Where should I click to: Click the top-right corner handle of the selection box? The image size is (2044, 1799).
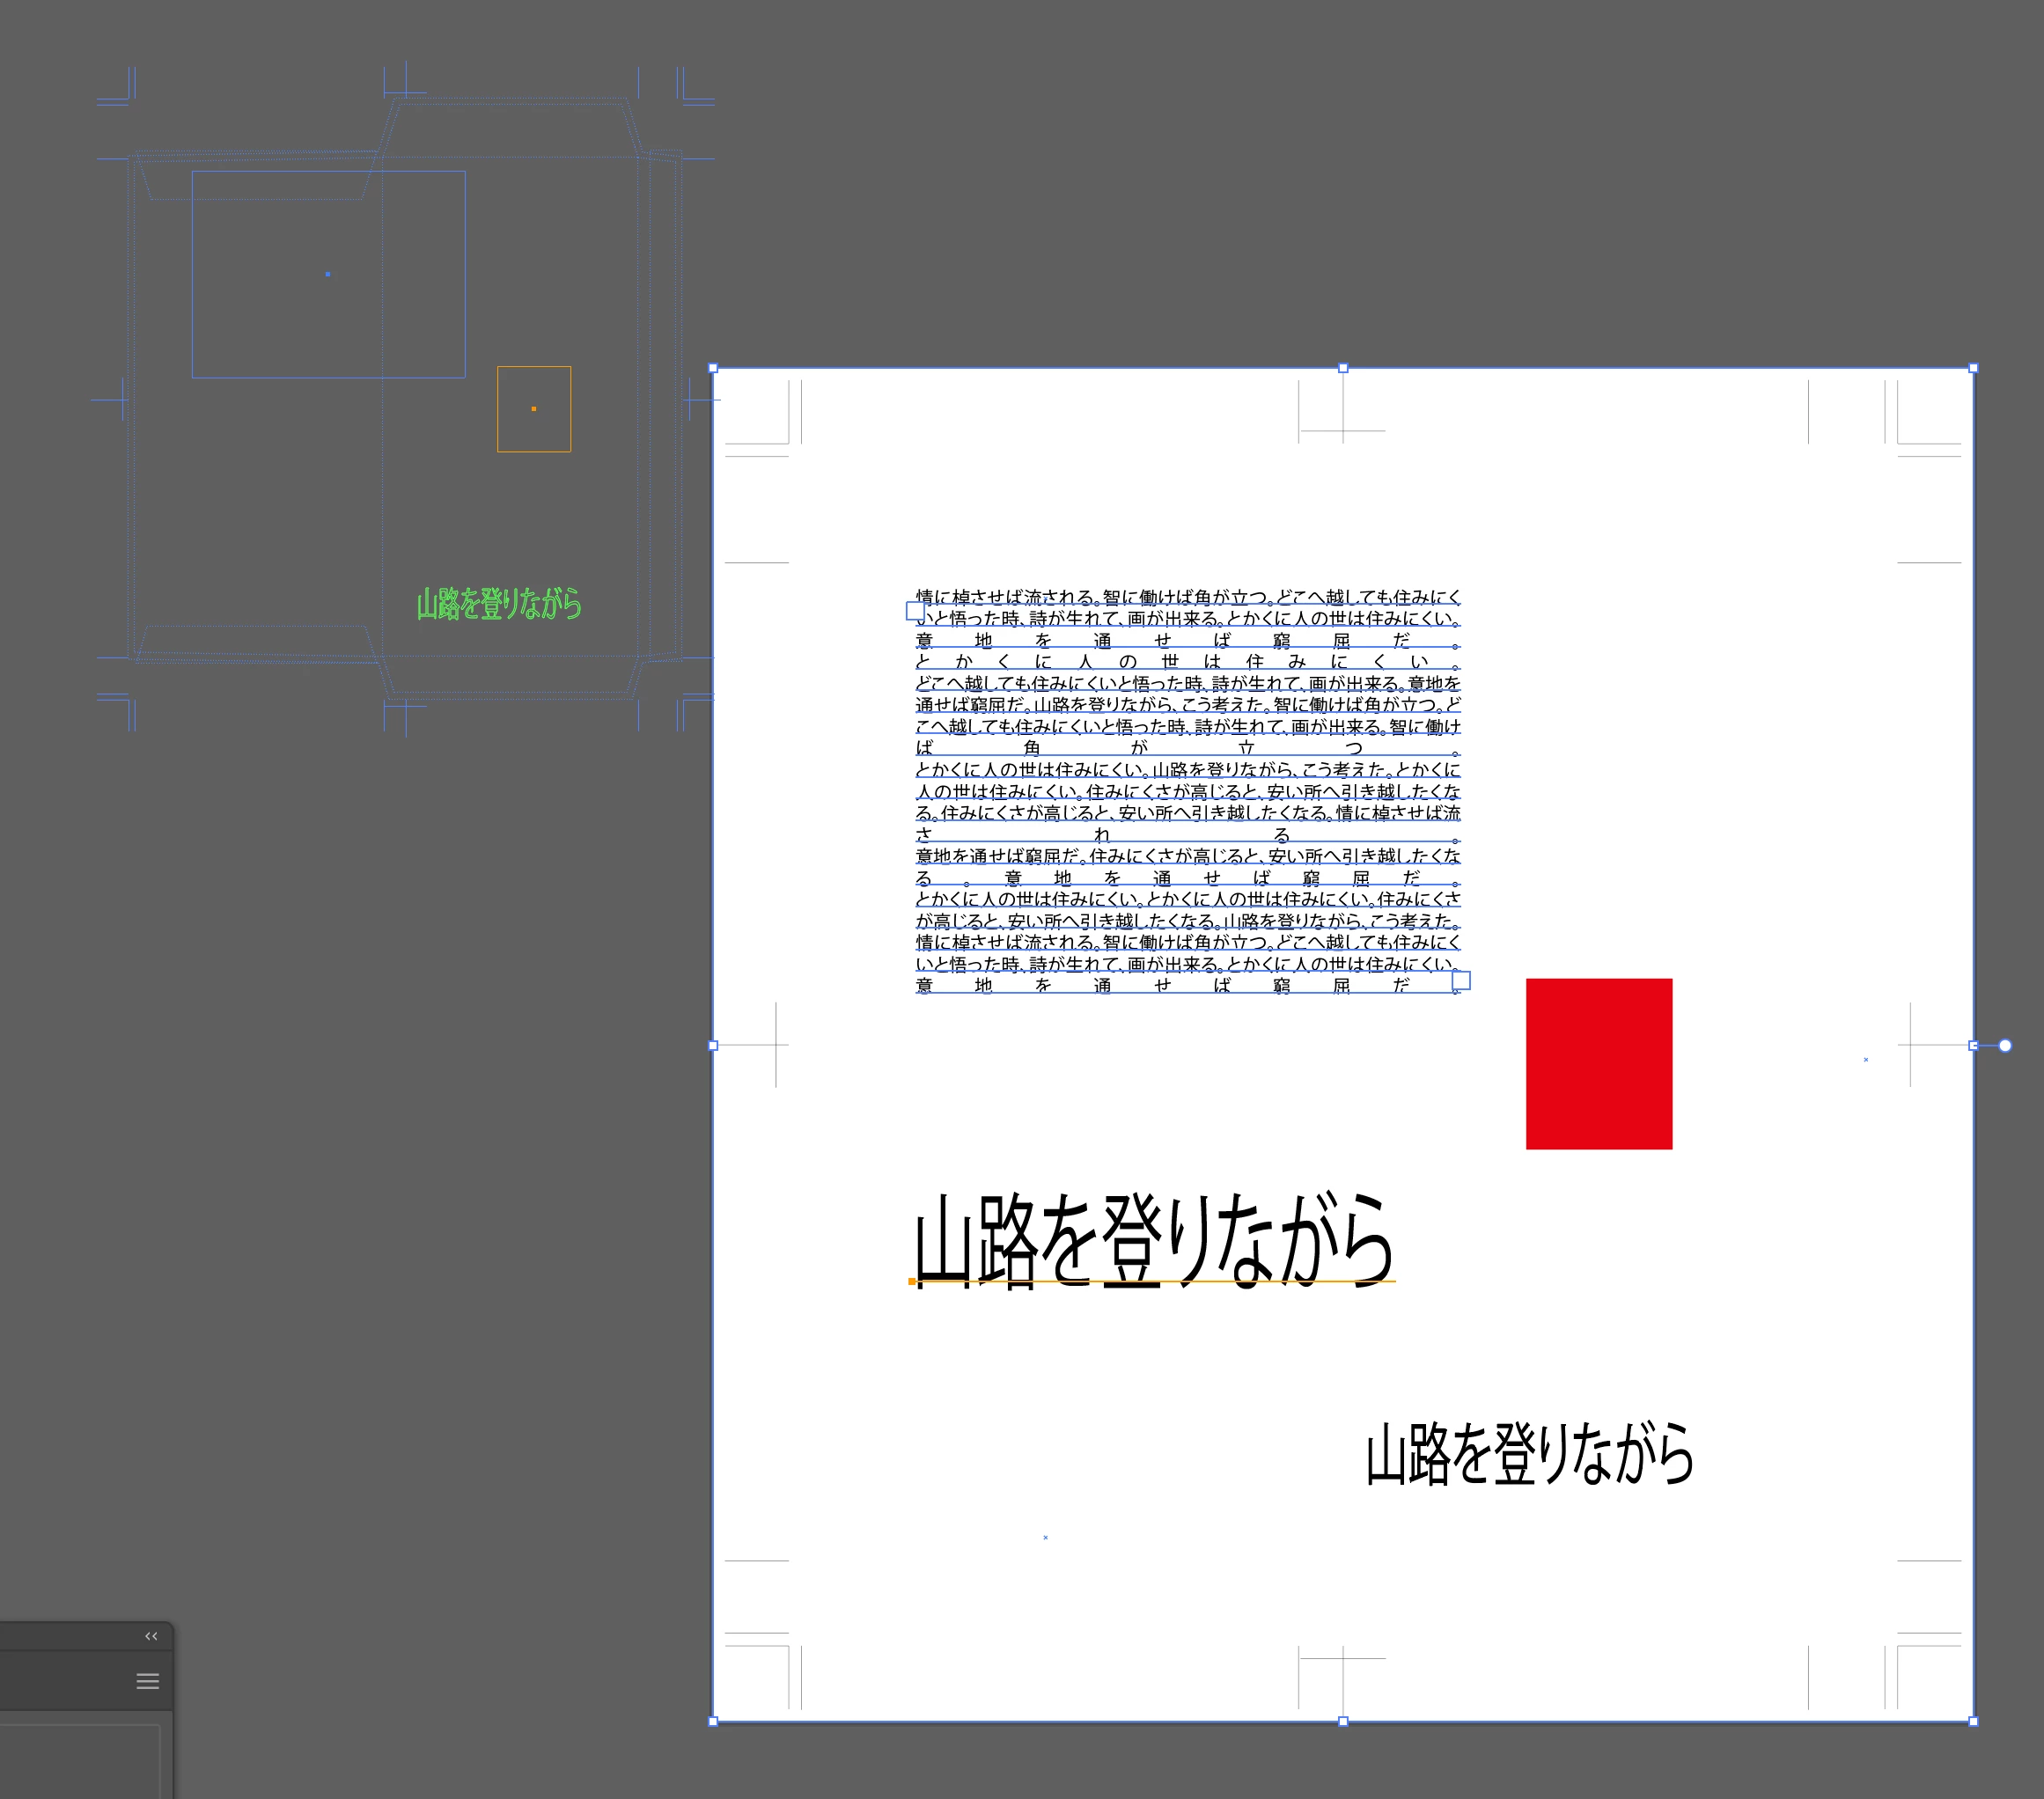point(1973,368)
